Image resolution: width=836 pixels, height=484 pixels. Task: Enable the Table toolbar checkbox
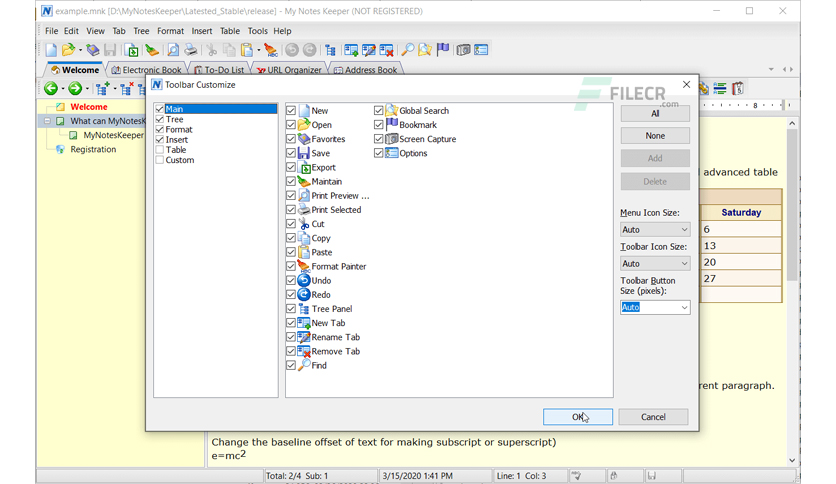[159, 150]
